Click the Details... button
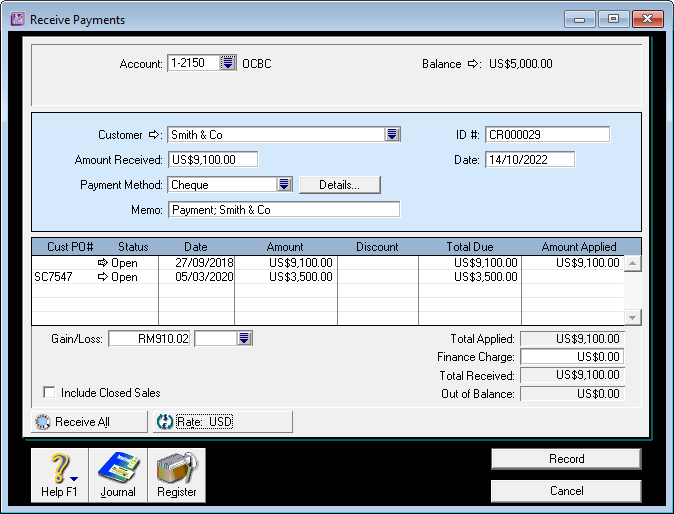Screen dimensions: 674x514 [x=341, y=185]
